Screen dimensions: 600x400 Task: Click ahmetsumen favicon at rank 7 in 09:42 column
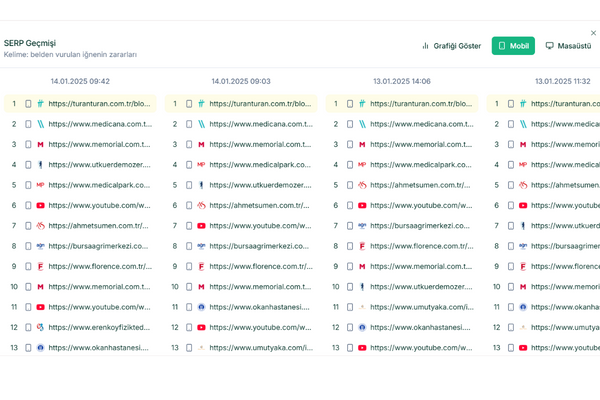40,226
